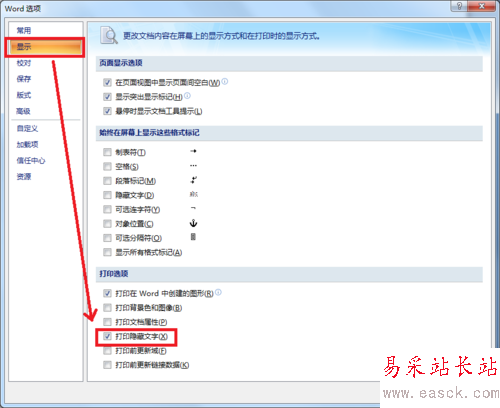
Task: Click the optional break symbol icon
Action: [x=193, y=237]
